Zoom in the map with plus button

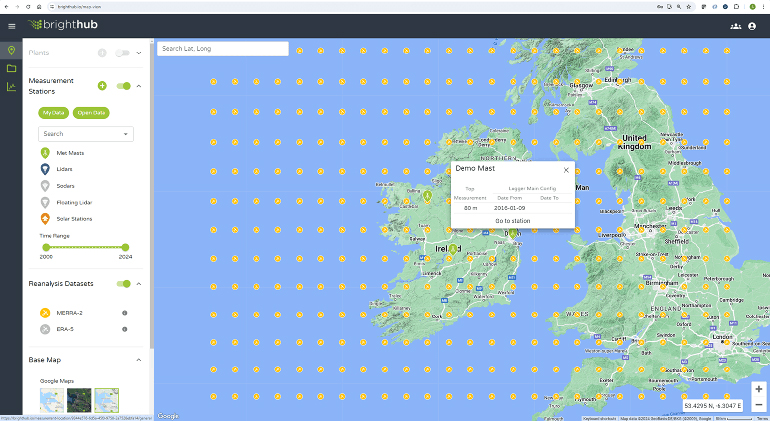[759, 389]
